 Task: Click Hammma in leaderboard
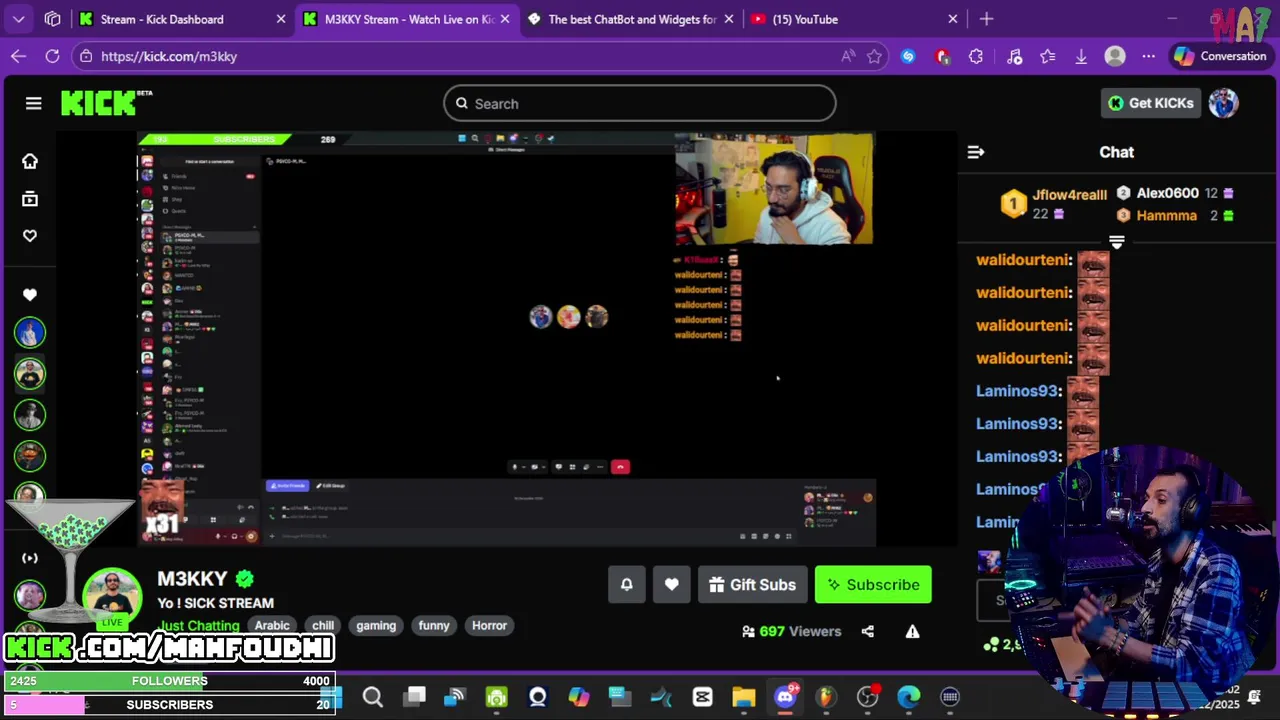[1166, 215]
